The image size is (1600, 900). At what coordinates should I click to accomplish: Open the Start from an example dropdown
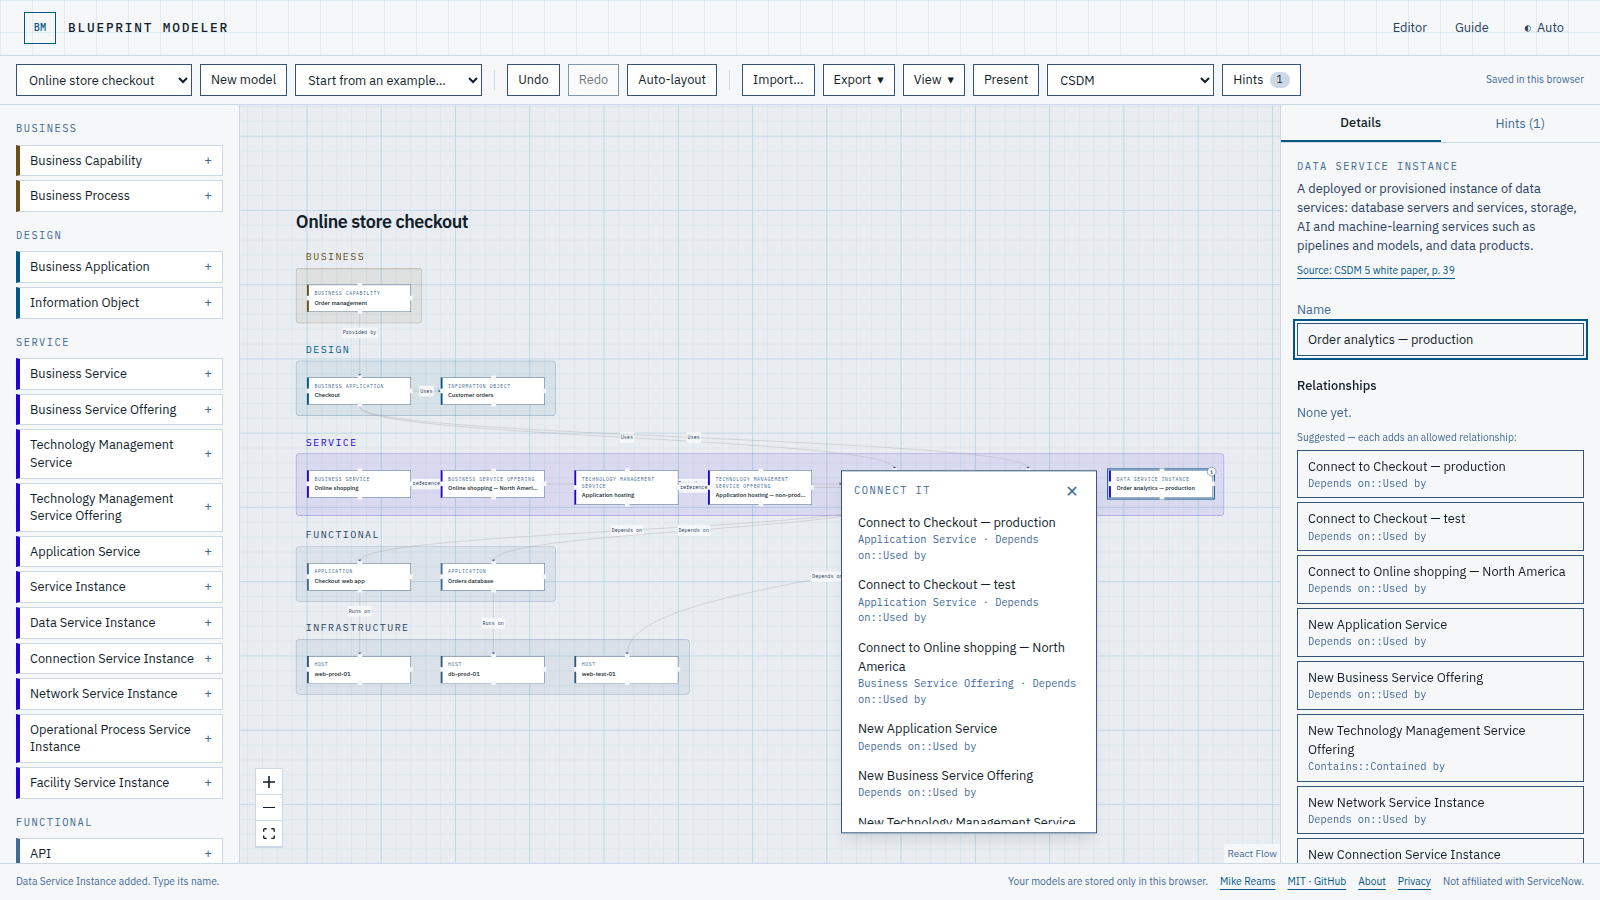click(x=388, y=80)
